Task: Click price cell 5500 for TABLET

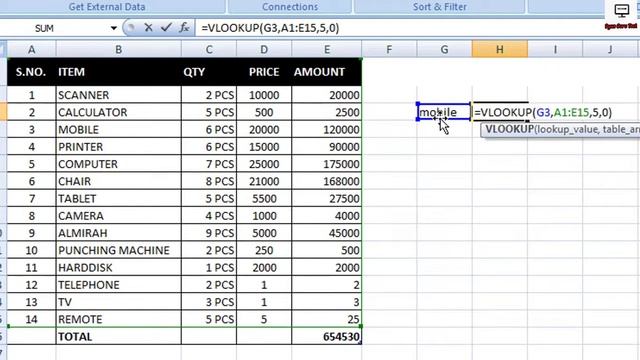Action: pyautogui.click(x=264, y=198)
